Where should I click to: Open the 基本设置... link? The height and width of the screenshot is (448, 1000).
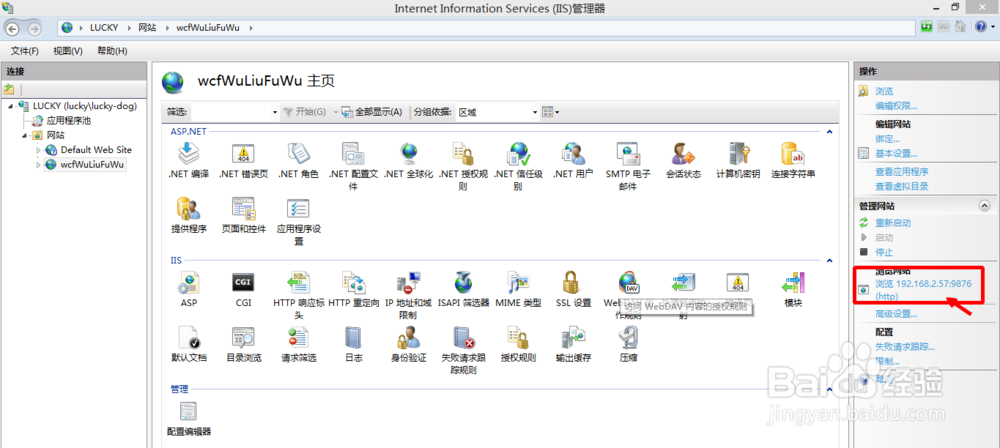(x=896, y=154)
